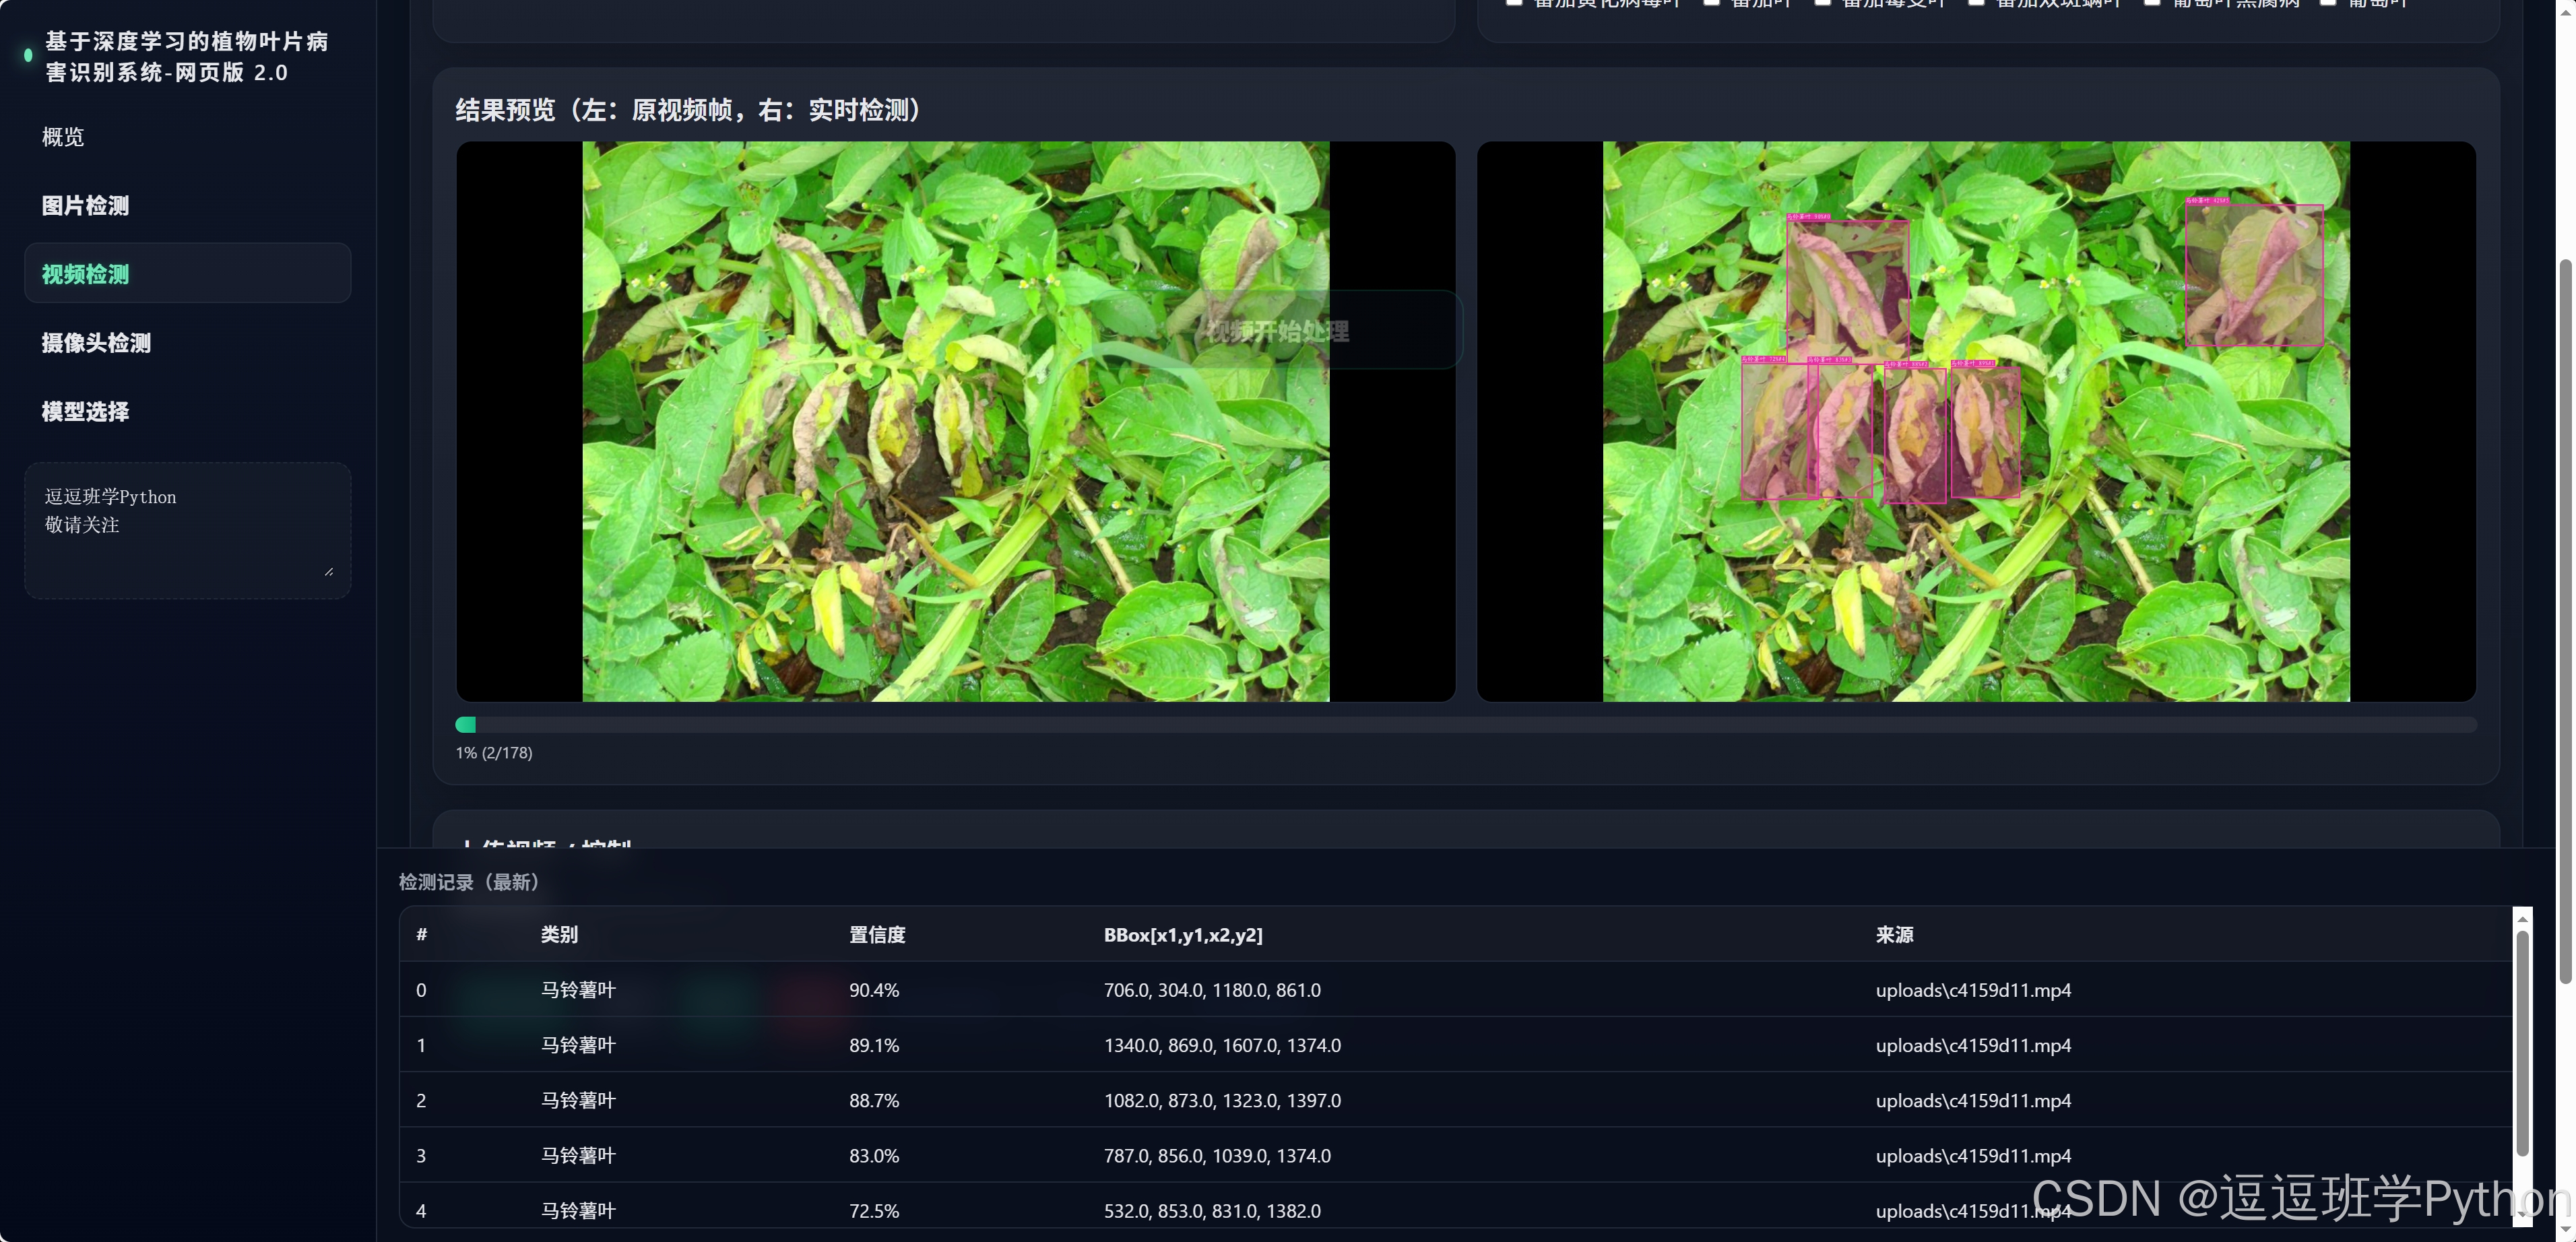Click the 来源 column header
Image resolution: width=2576 pixels, height=1242 pixels.
[x=1894, y=935]
